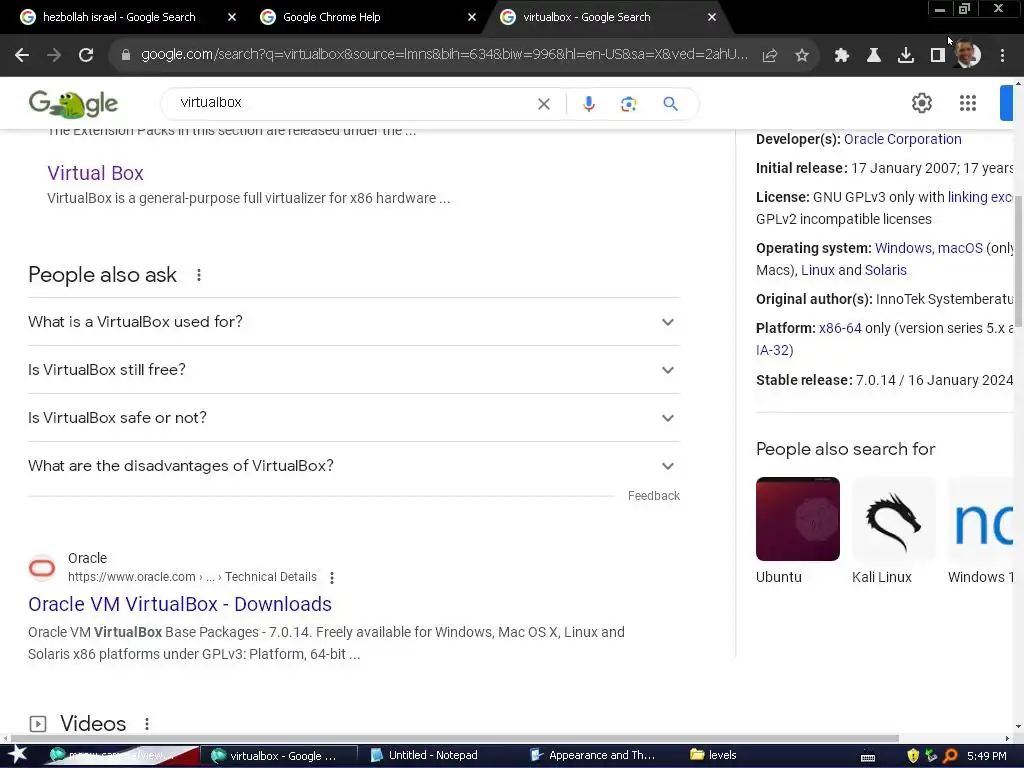Open the x86-64 platform link

840,328
